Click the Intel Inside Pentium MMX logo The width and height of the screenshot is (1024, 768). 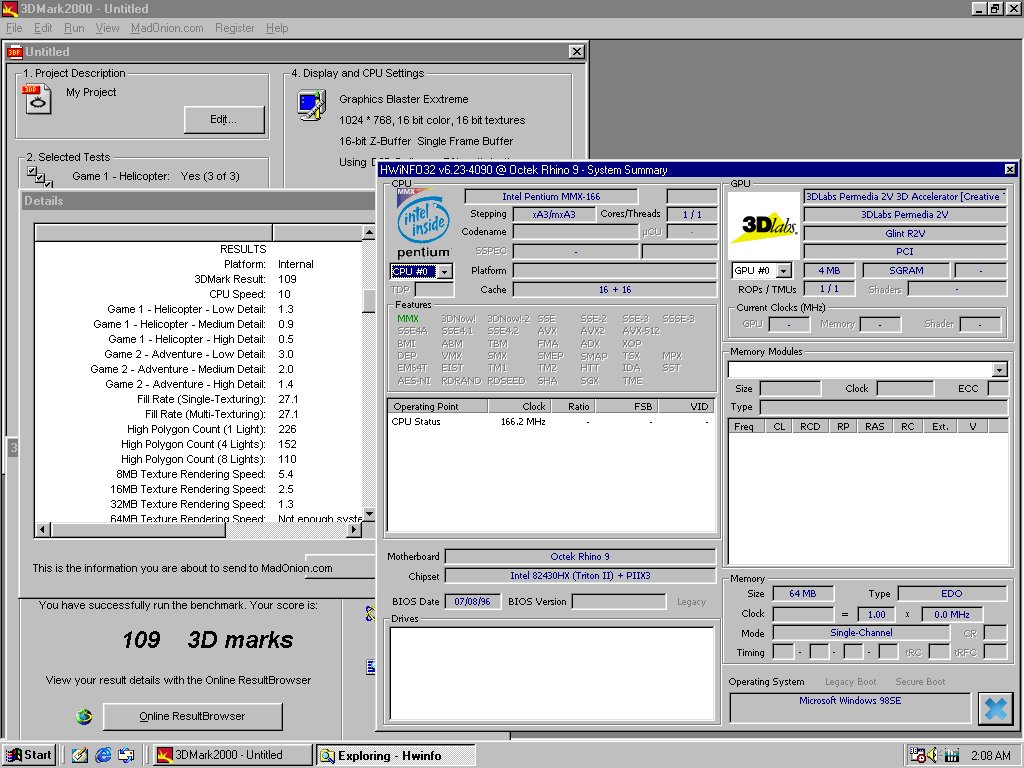click(423, 223)
